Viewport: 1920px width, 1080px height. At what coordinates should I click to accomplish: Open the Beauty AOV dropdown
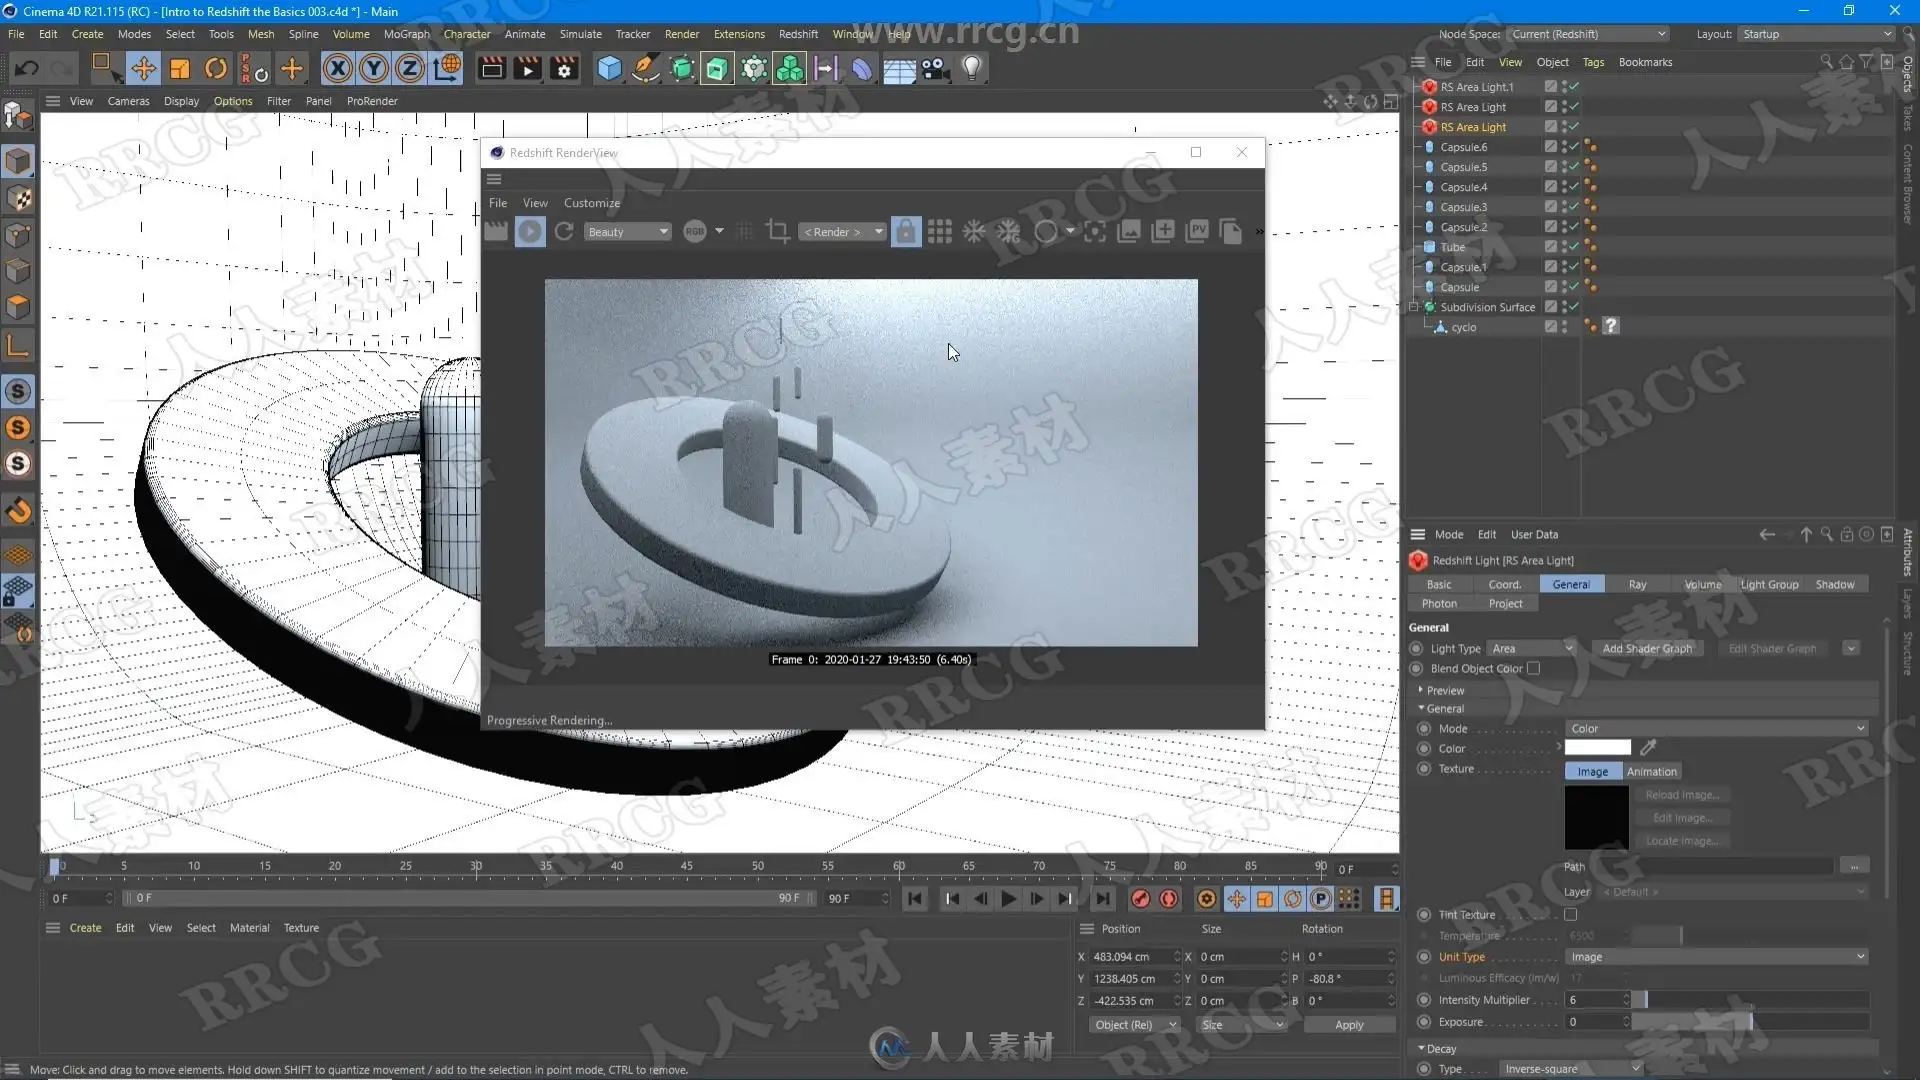point(627,231)
